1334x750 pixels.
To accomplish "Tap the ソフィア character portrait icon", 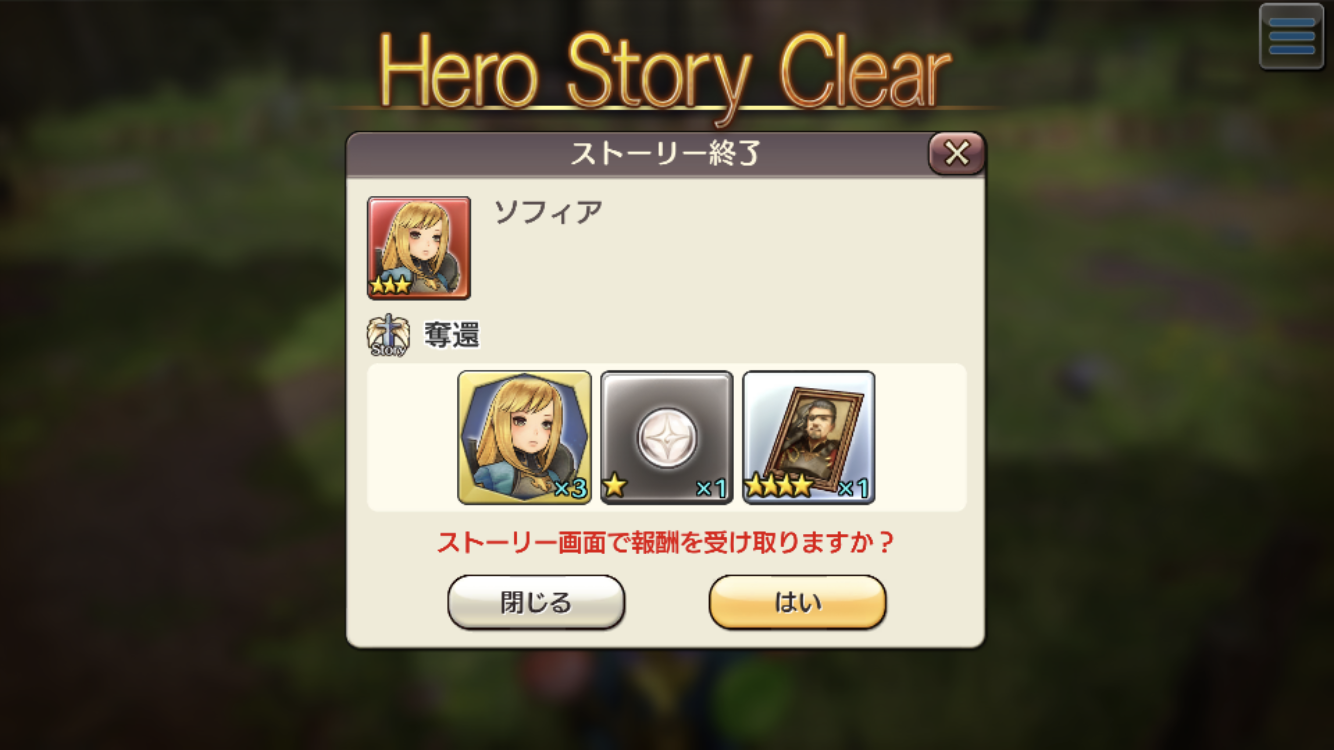I will point(419,248).
